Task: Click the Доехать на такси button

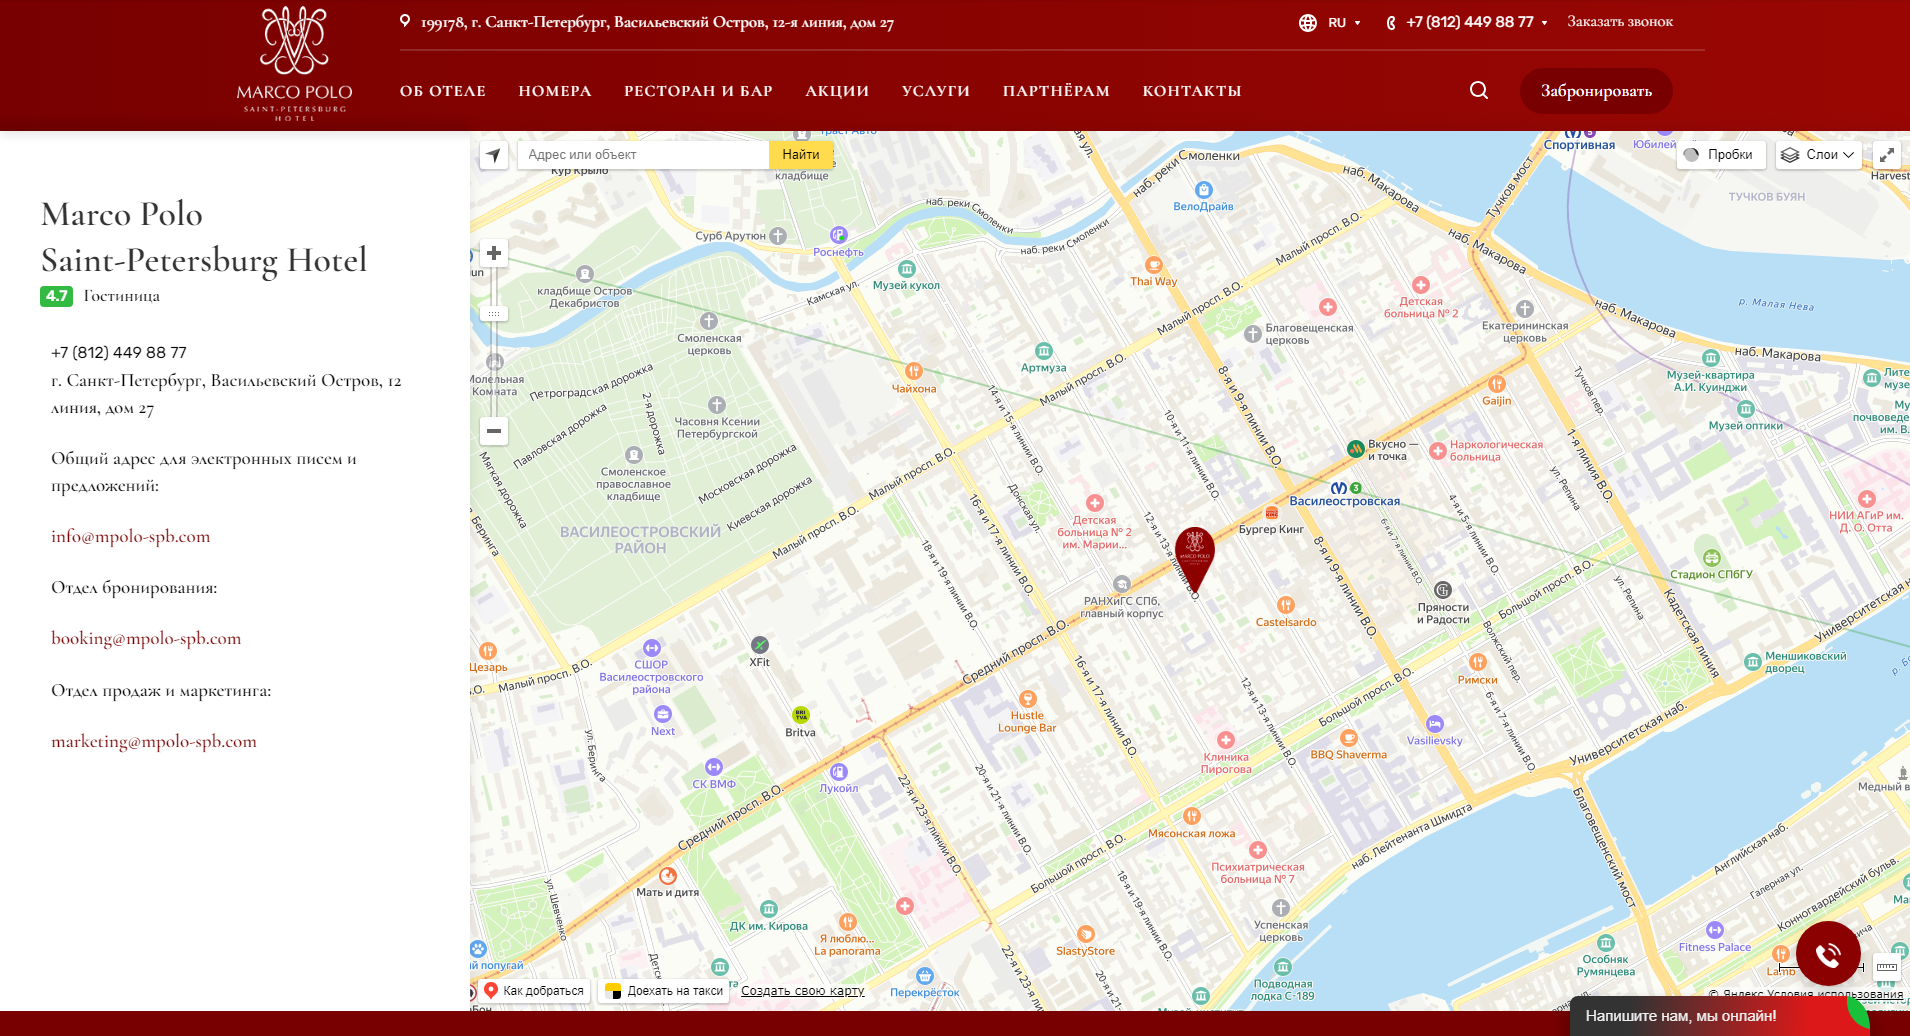Action: 664,991
